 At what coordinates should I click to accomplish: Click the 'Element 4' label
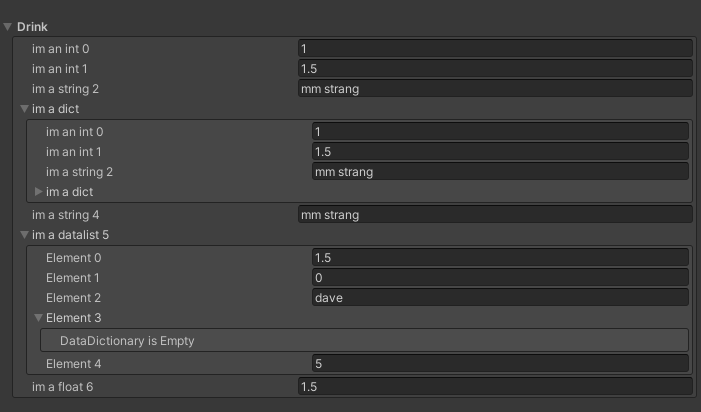(x=73, y=364)
